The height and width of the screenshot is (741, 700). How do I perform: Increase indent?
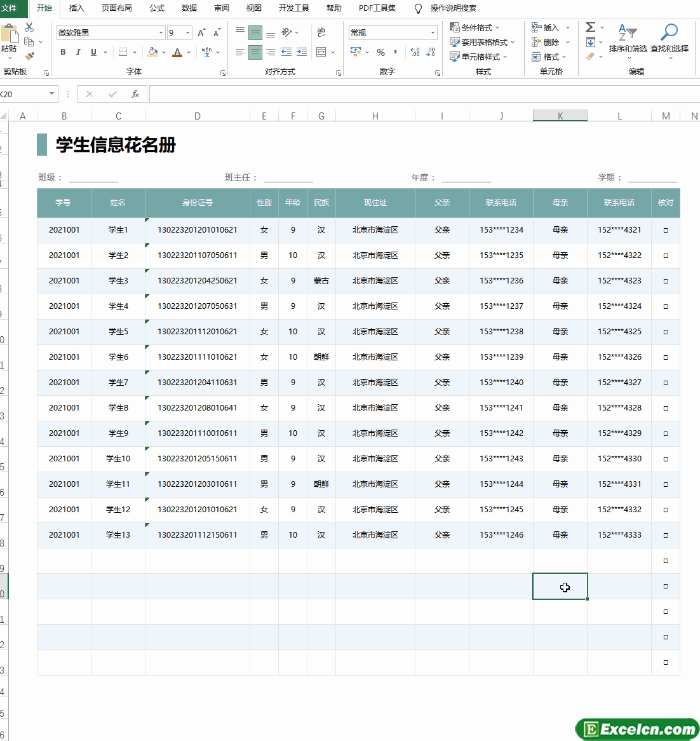[302, 52]
